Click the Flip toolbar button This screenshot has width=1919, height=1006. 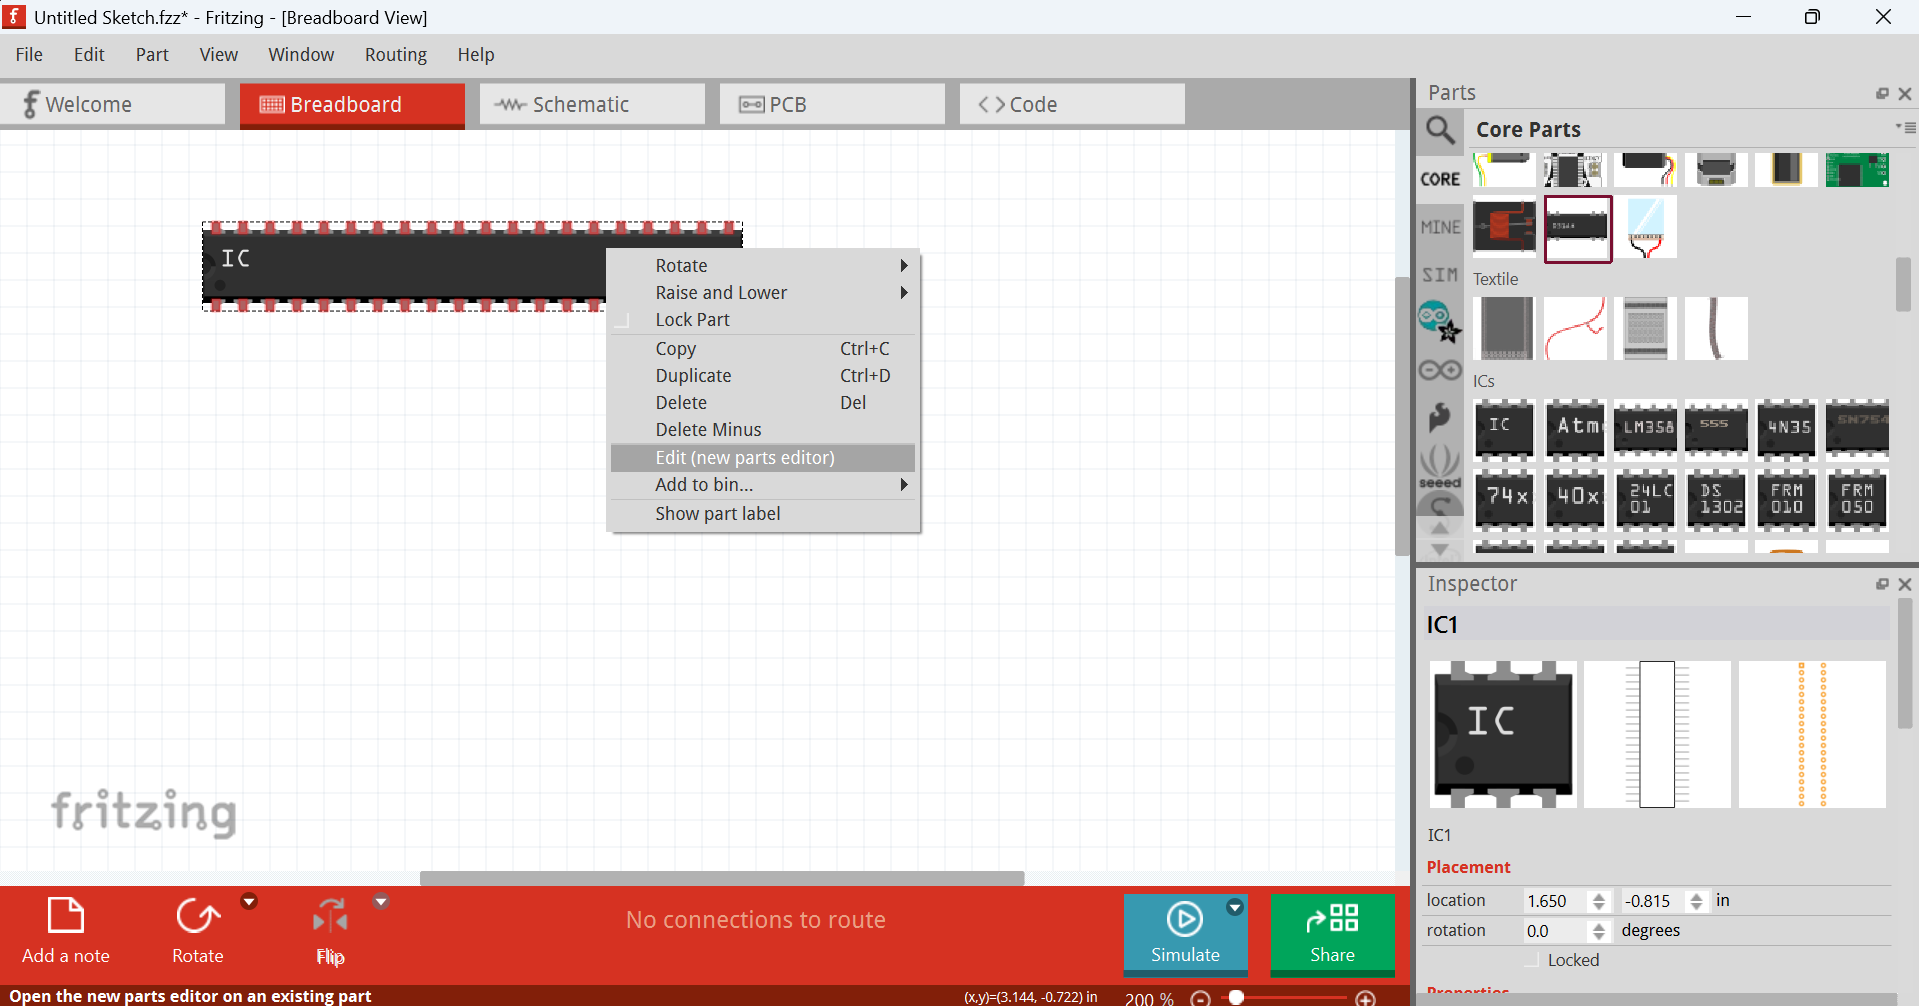[330, 931]
